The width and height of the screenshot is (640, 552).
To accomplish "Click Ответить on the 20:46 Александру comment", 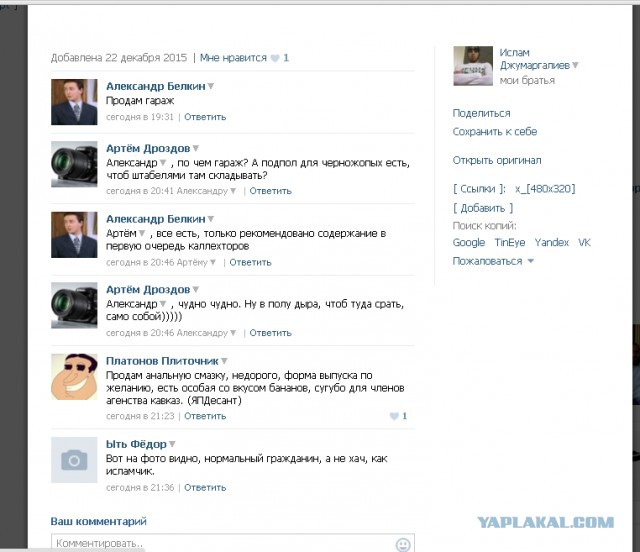I will [271, 333].
